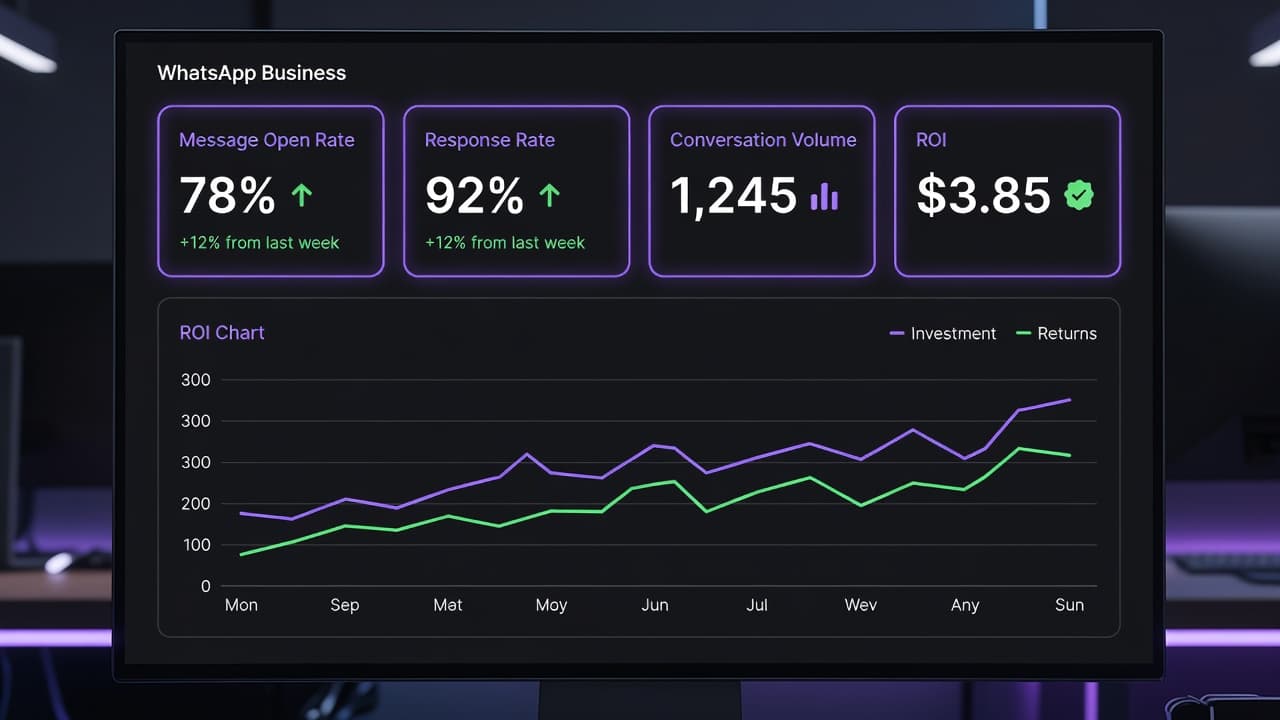Toggle the Returns series in the legend
Image resolution: width=1280 pixels, height=720 pixels.
pos(1056,334)
